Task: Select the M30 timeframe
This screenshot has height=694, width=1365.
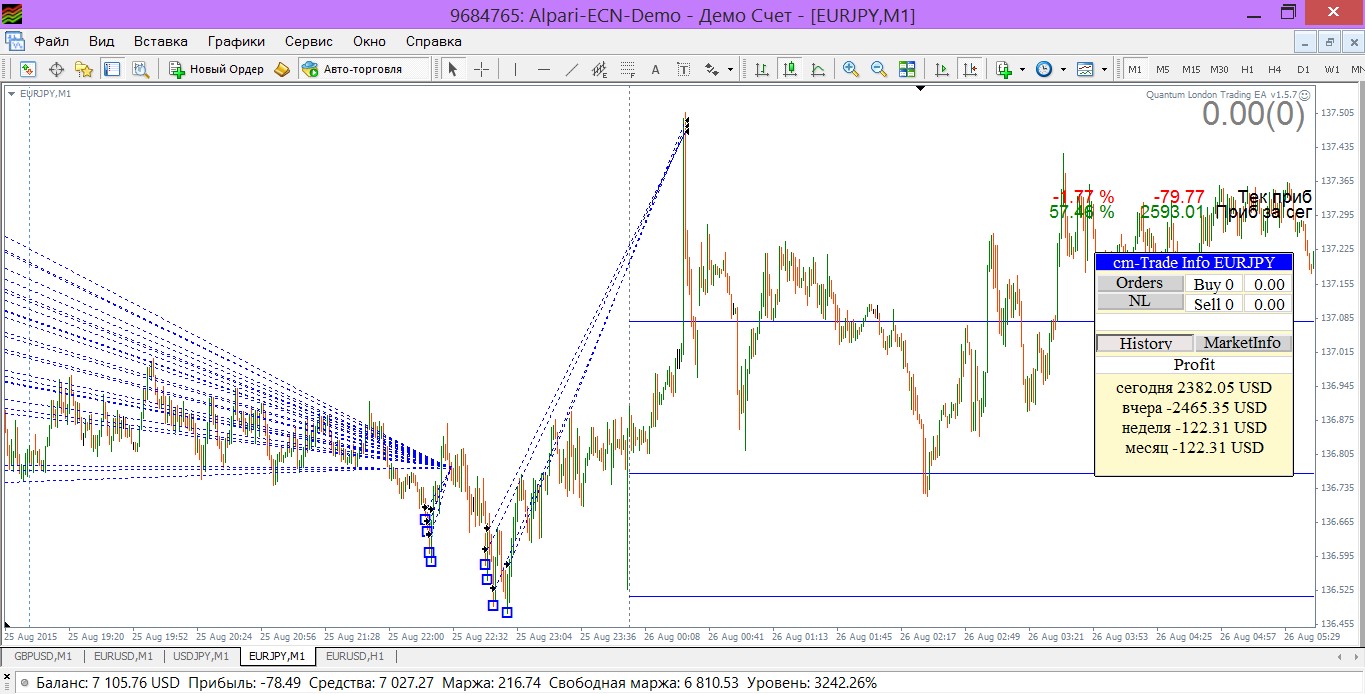Action: click(1219, 69)
